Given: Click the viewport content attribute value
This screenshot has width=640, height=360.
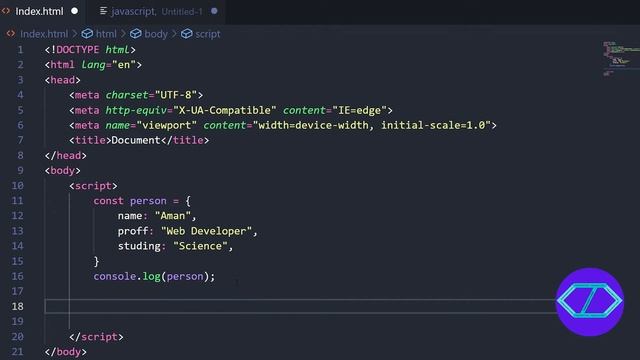Looking at the screenshot, I should click(371, 125).
